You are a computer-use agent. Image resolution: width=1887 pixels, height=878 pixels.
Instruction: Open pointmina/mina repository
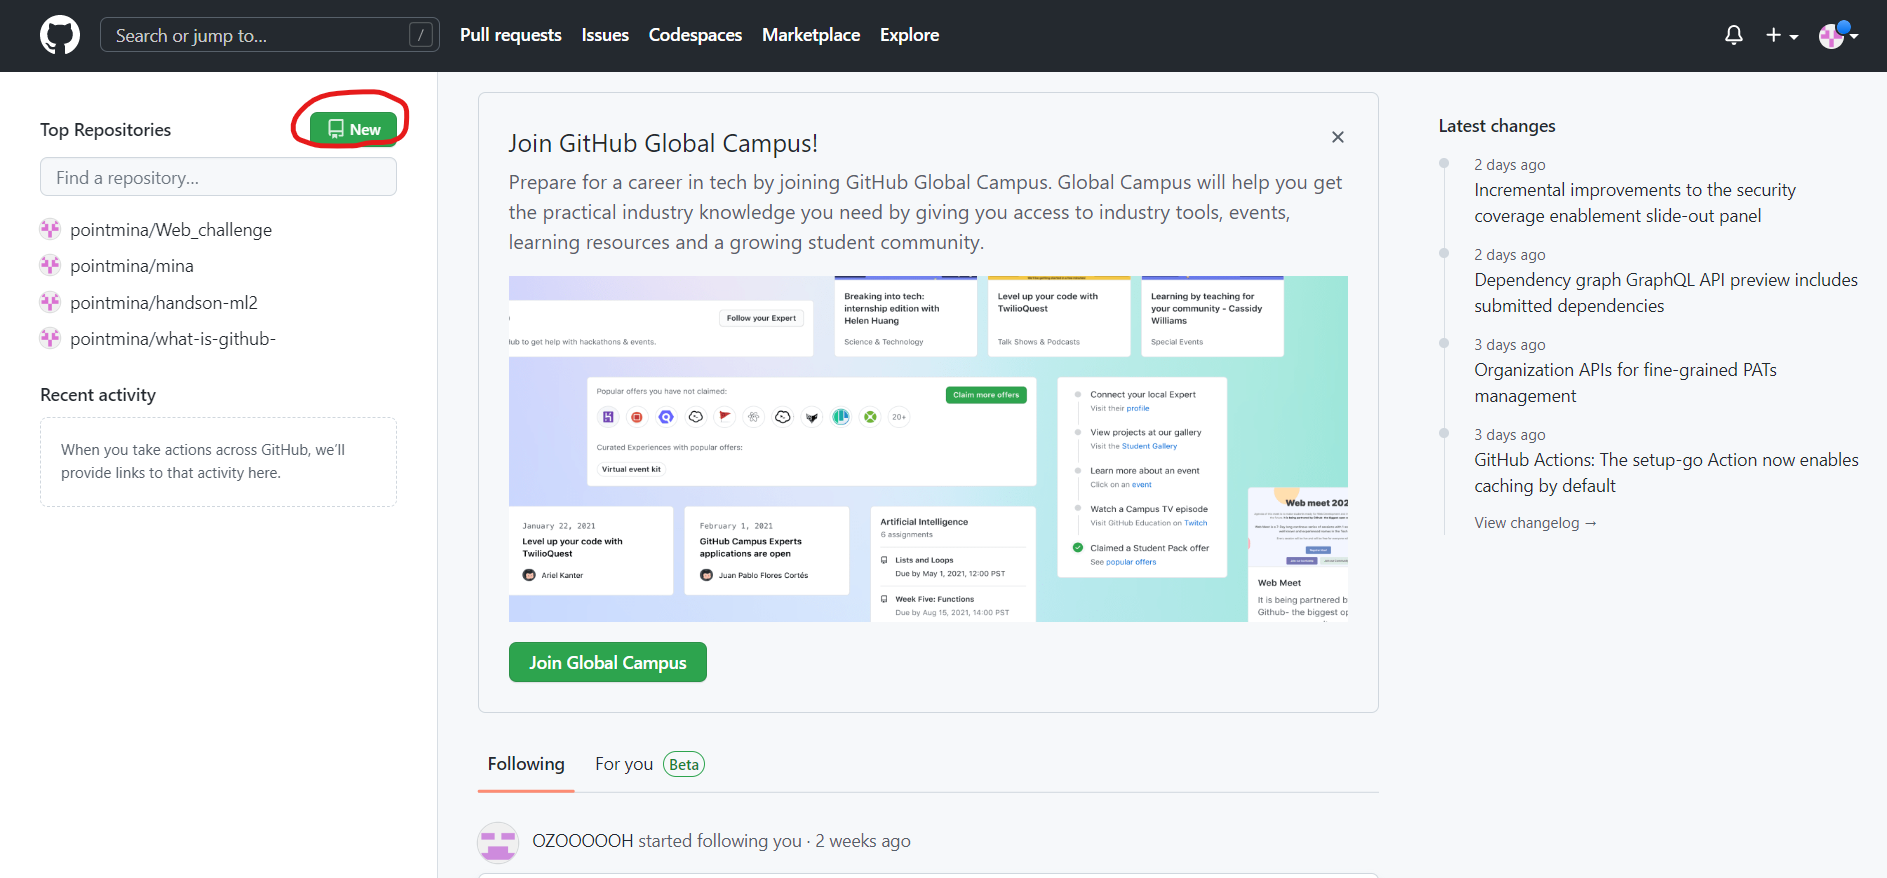[132, 266]
